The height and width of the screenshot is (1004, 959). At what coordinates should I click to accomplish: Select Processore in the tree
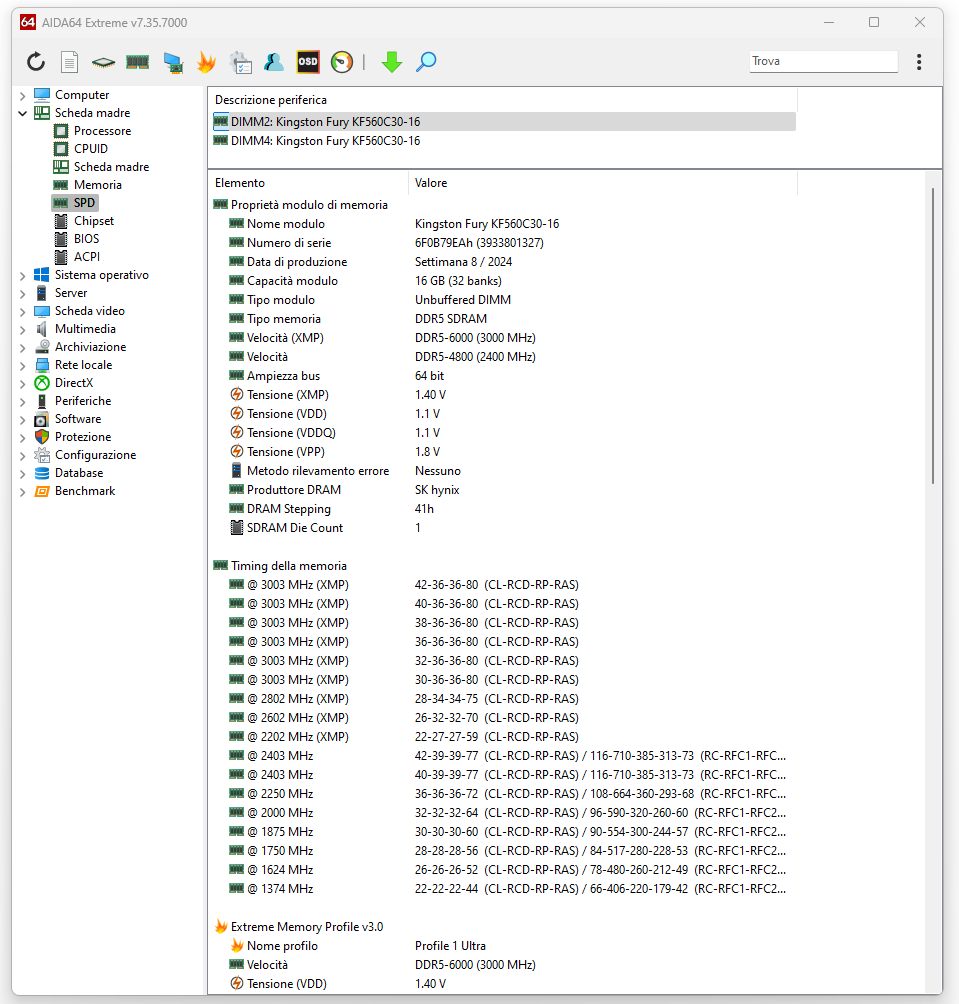(102, 131)
